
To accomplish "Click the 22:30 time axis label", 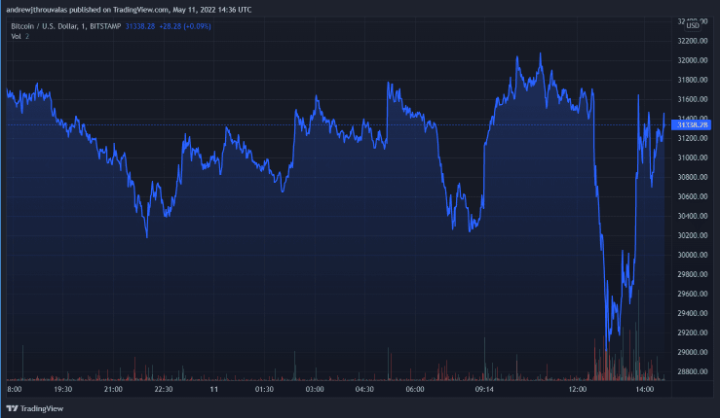I will click(163, 388).
